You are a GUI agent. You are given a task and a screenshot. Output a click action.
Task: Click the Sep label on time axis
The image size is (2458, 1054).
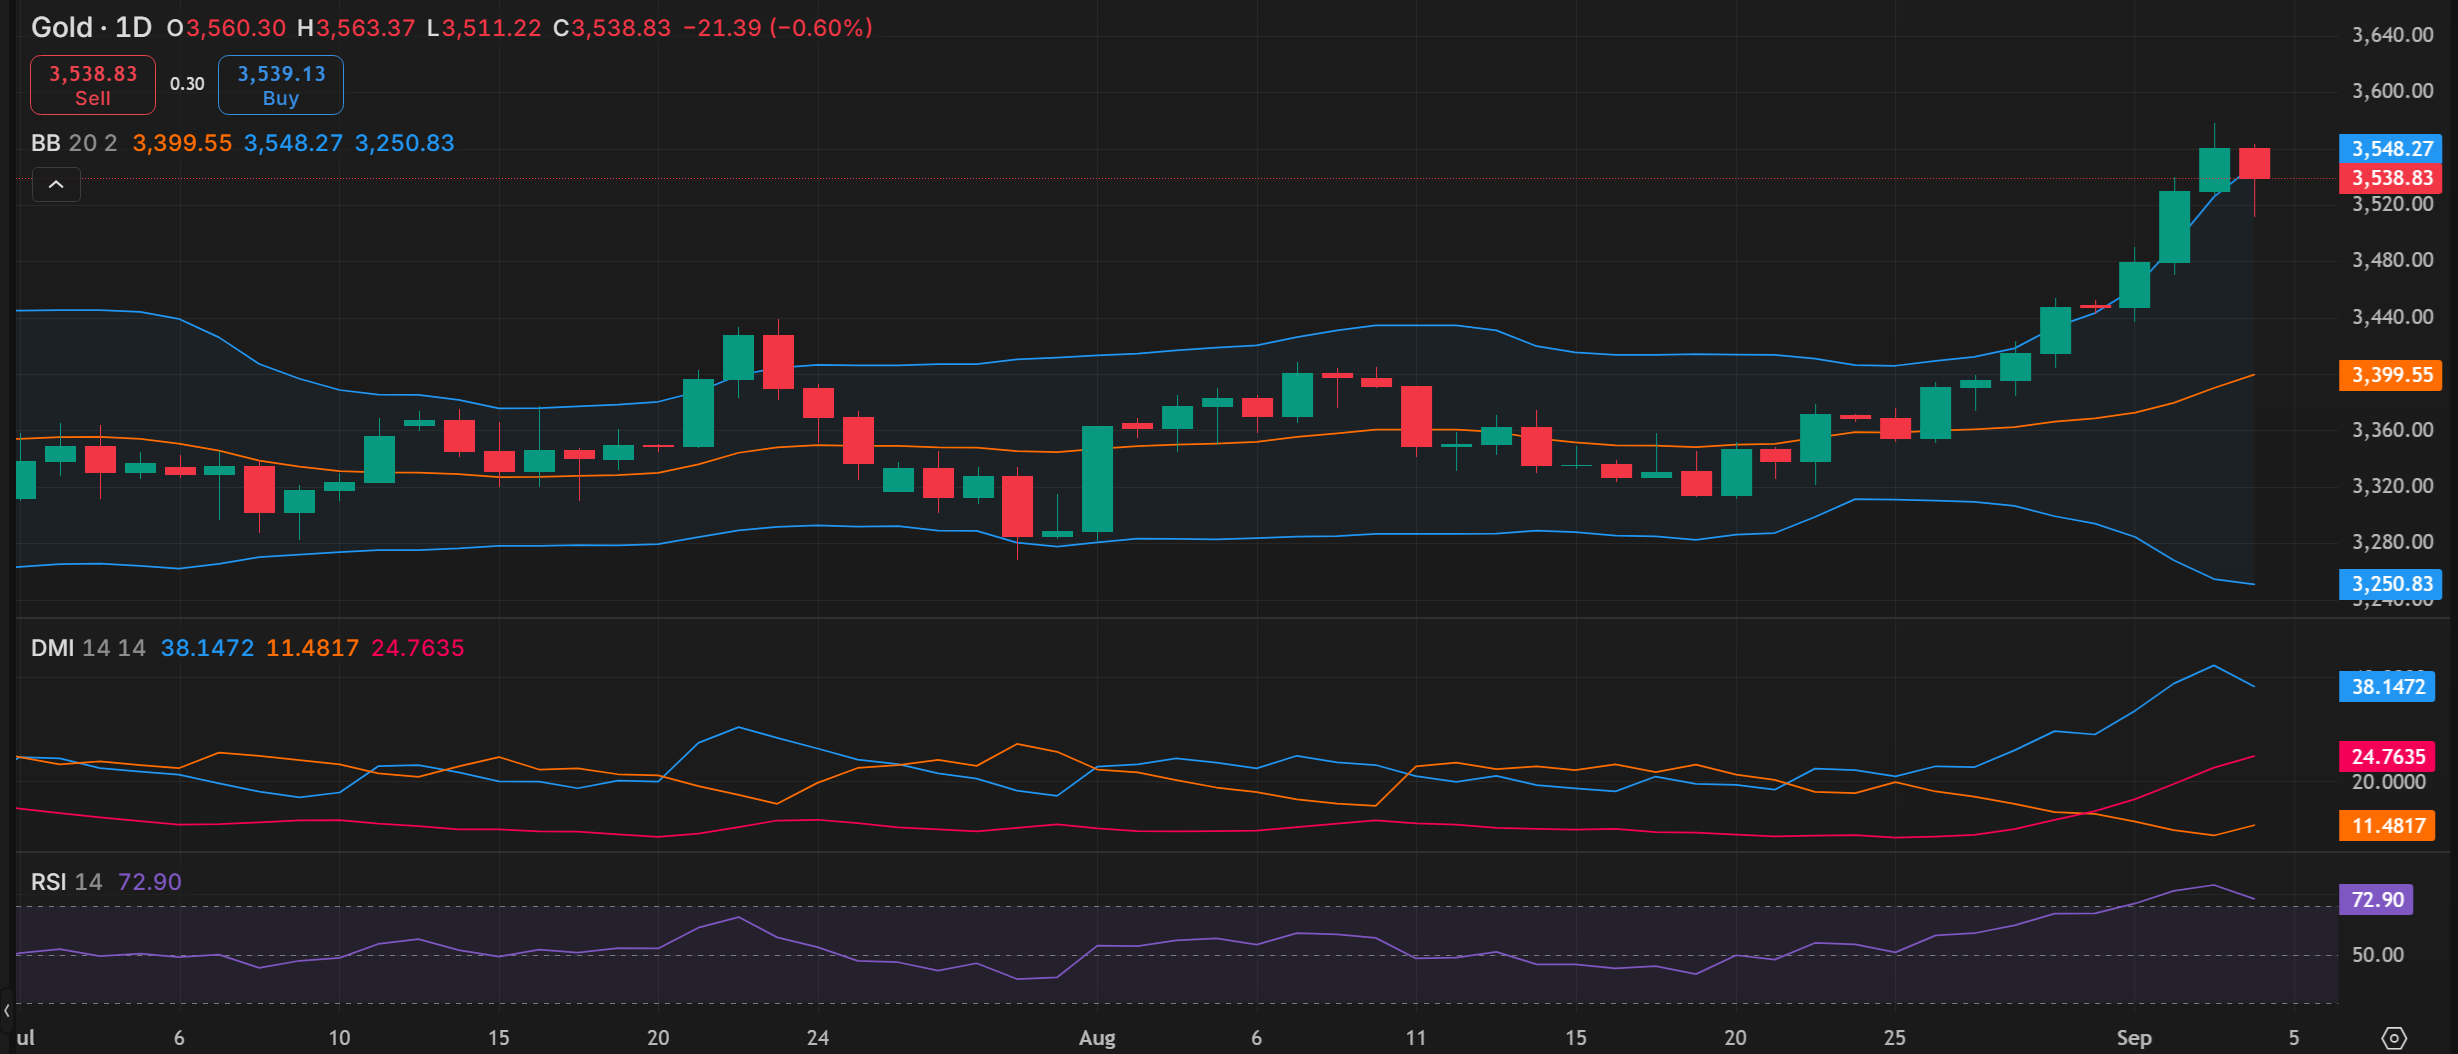click(x=2133, y=1038)
